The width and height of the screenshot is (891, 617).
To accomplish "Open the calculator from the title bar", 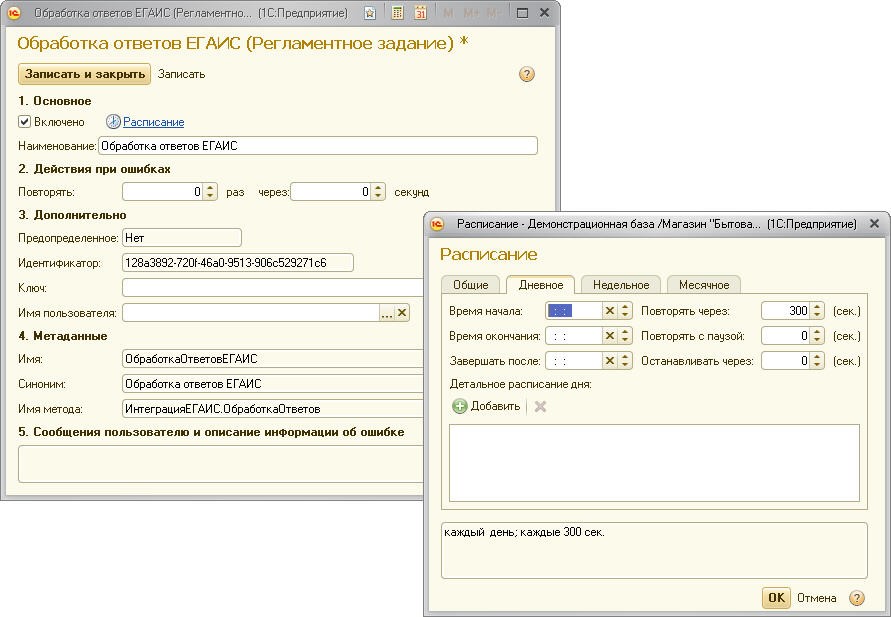I will [398, 12].
